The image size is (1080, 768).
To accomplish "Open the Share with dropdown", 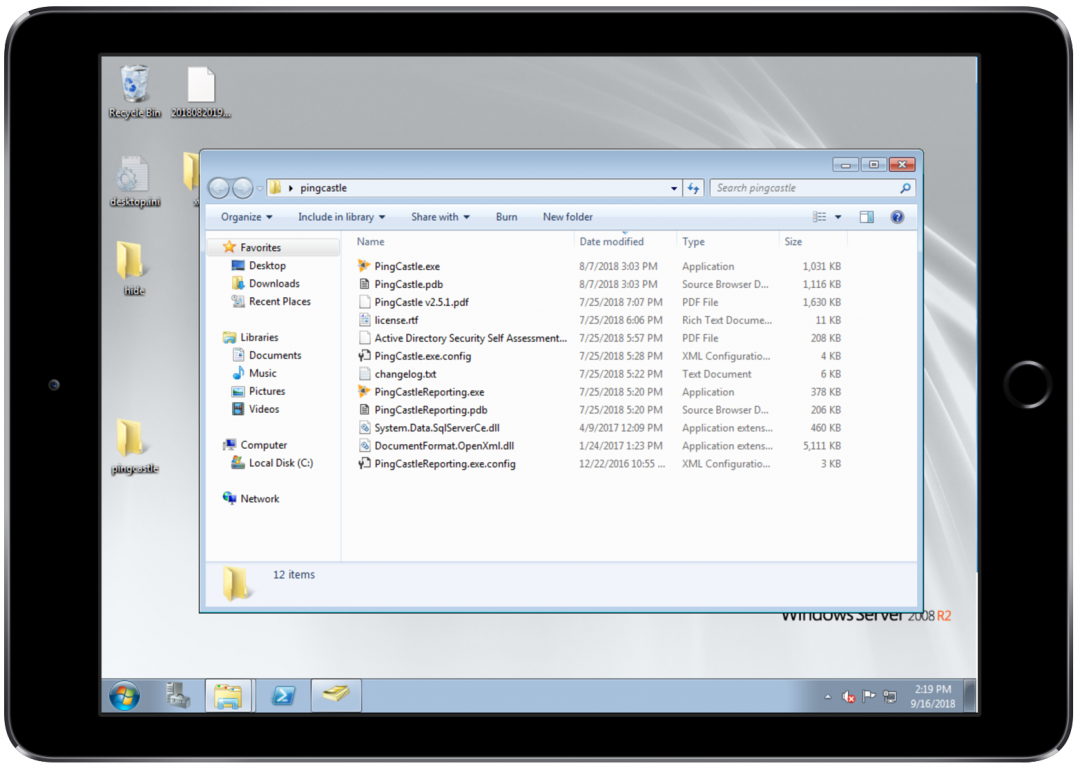I will pyautogui.click(x=440, y=217).
